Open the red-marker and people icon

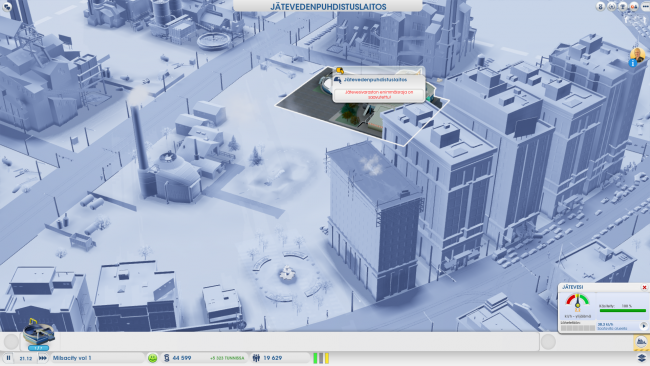tap(634, 7)
